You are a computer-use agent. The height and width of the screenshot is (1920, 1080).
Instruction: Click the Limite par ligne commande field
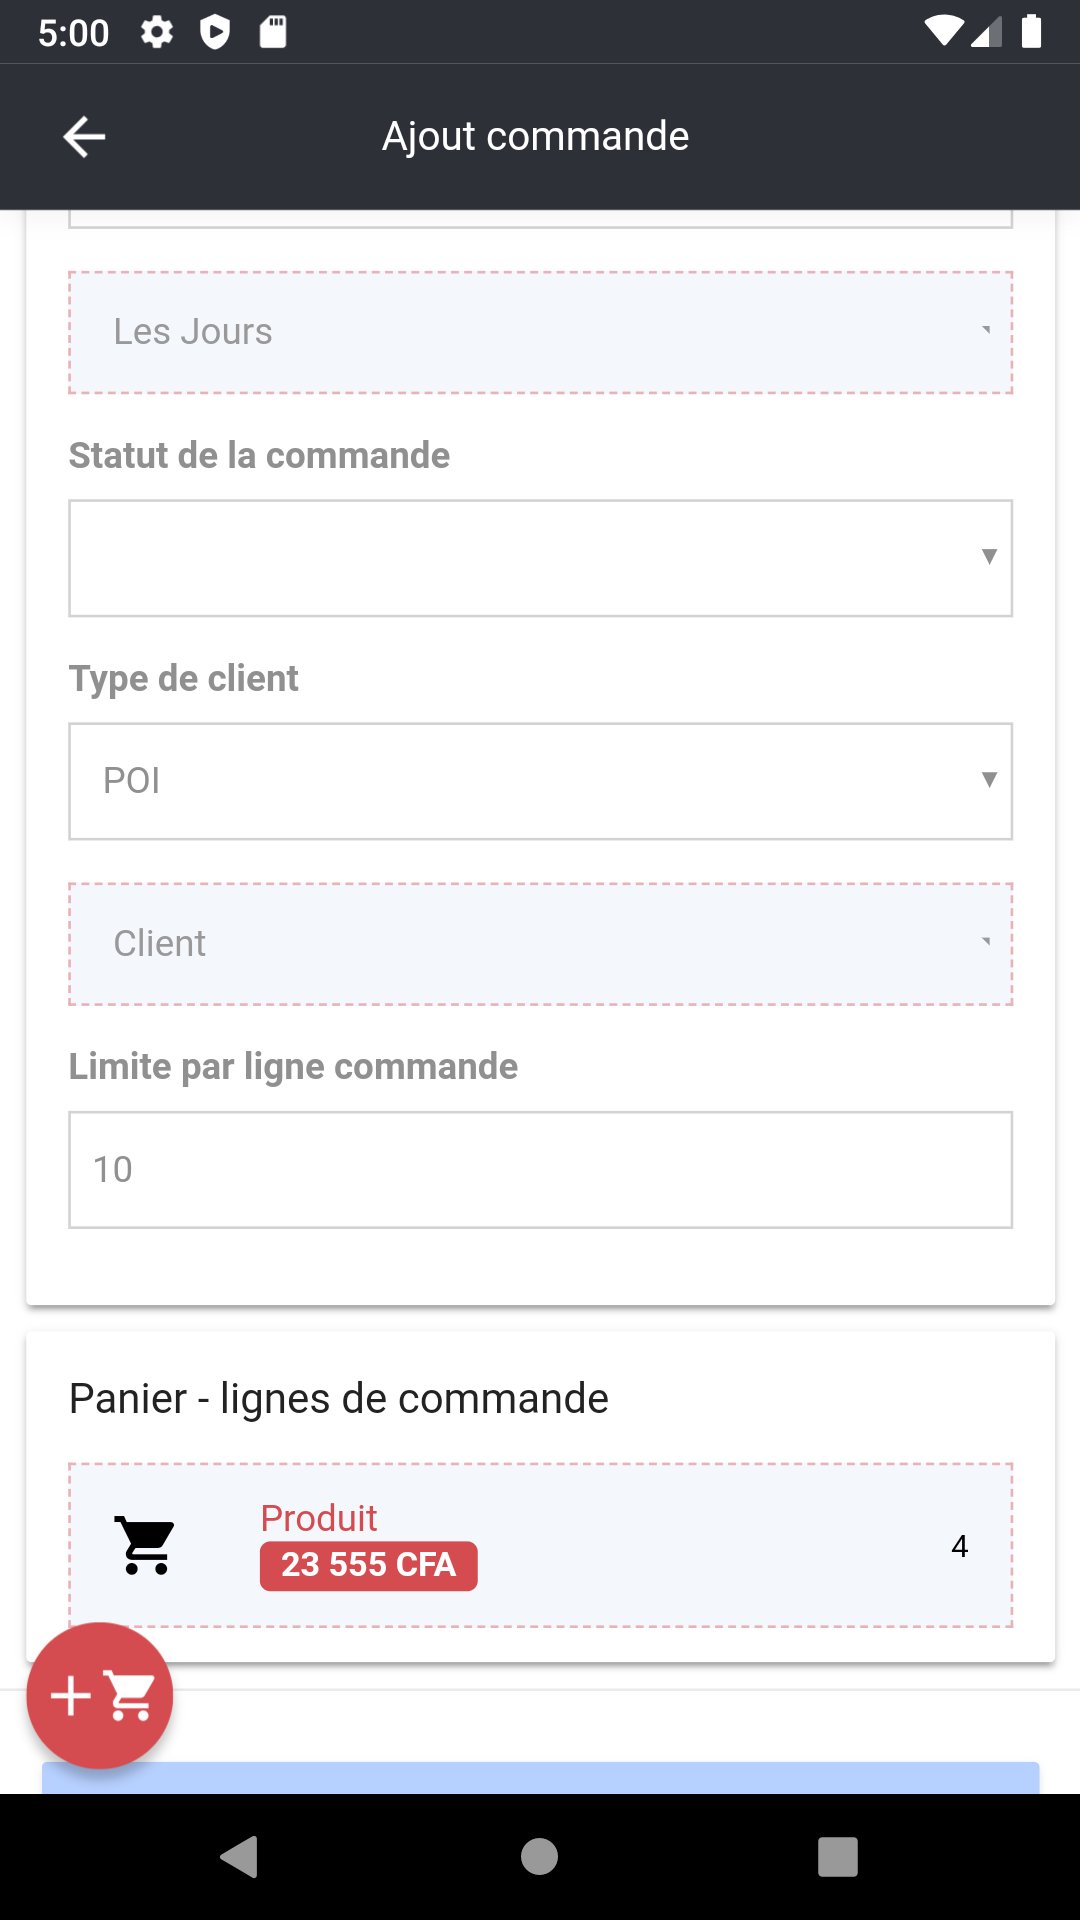[540, 1169]
